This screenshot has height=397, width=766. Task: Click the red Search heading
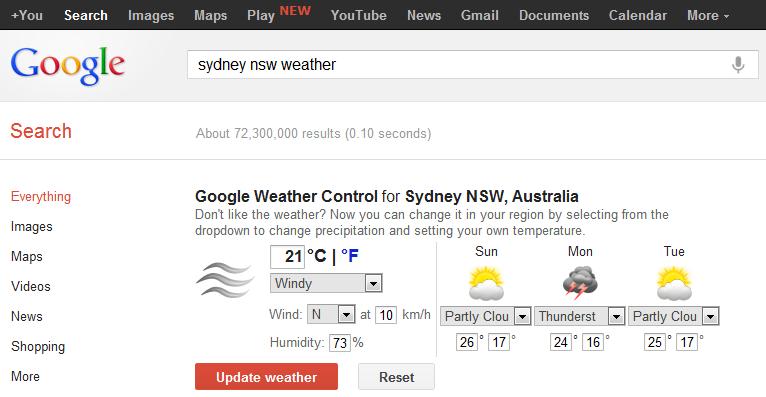(41, 131)
